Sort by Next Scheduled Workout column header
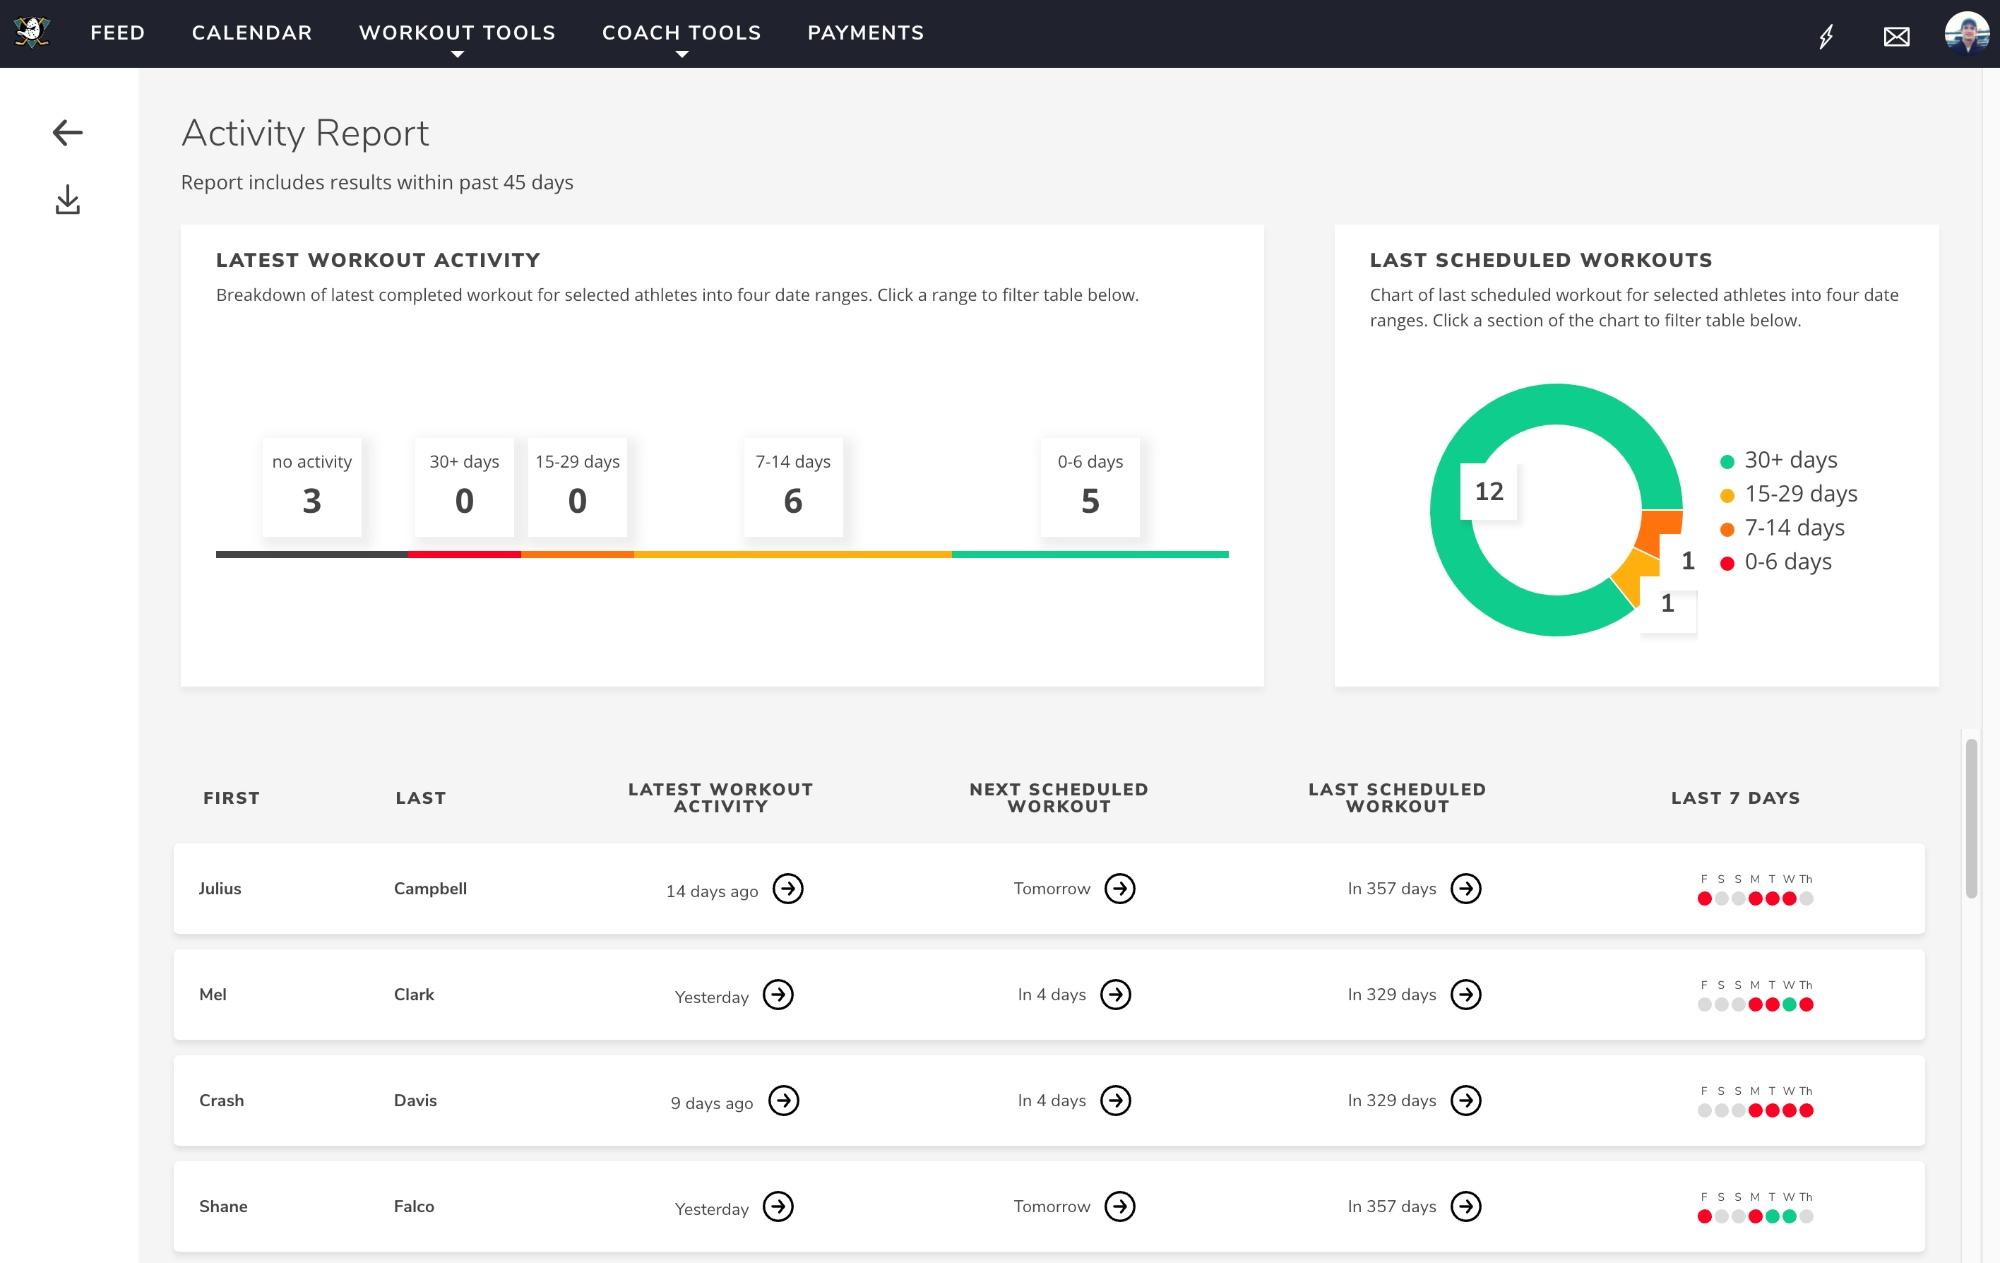 pyautogui.click(x=1059, y=798)
